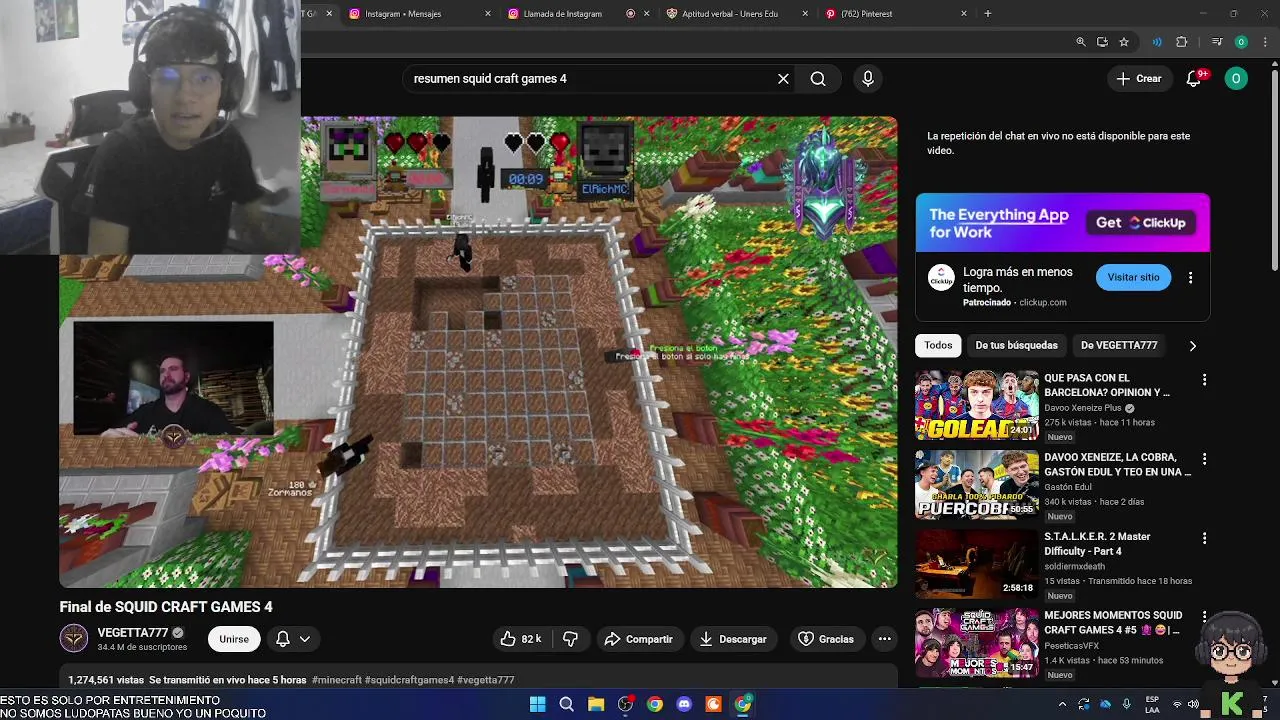Screen dimensions: 1280x720
Task: Open File Explorer from the taskbar
Action: 596,705
